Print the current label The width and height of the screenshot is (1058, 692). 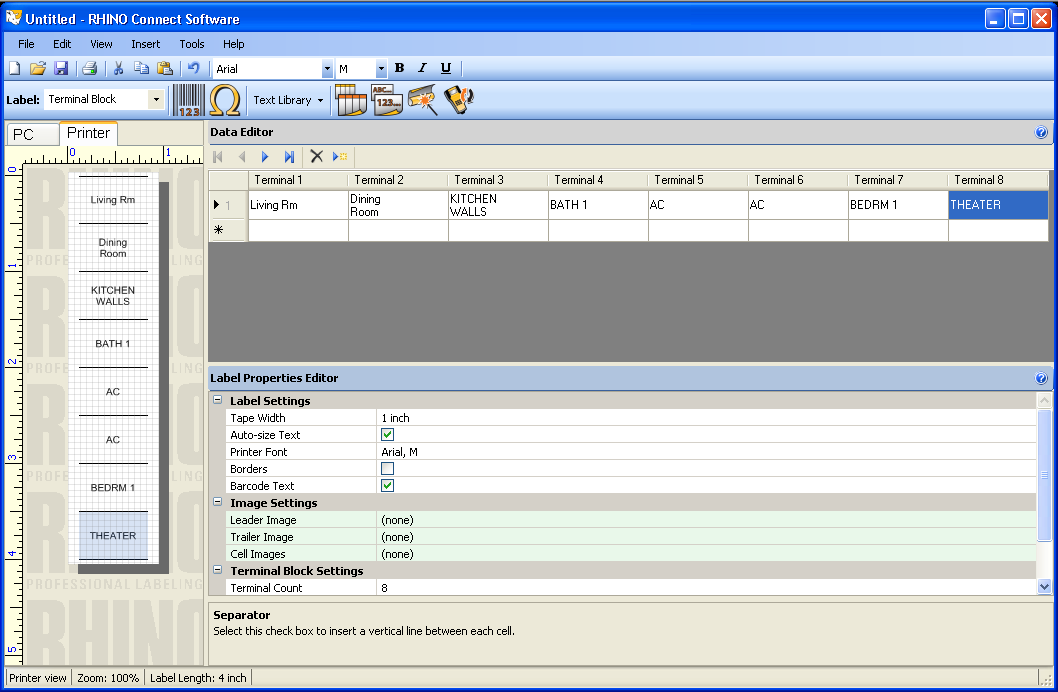click(x=89, y=68)
